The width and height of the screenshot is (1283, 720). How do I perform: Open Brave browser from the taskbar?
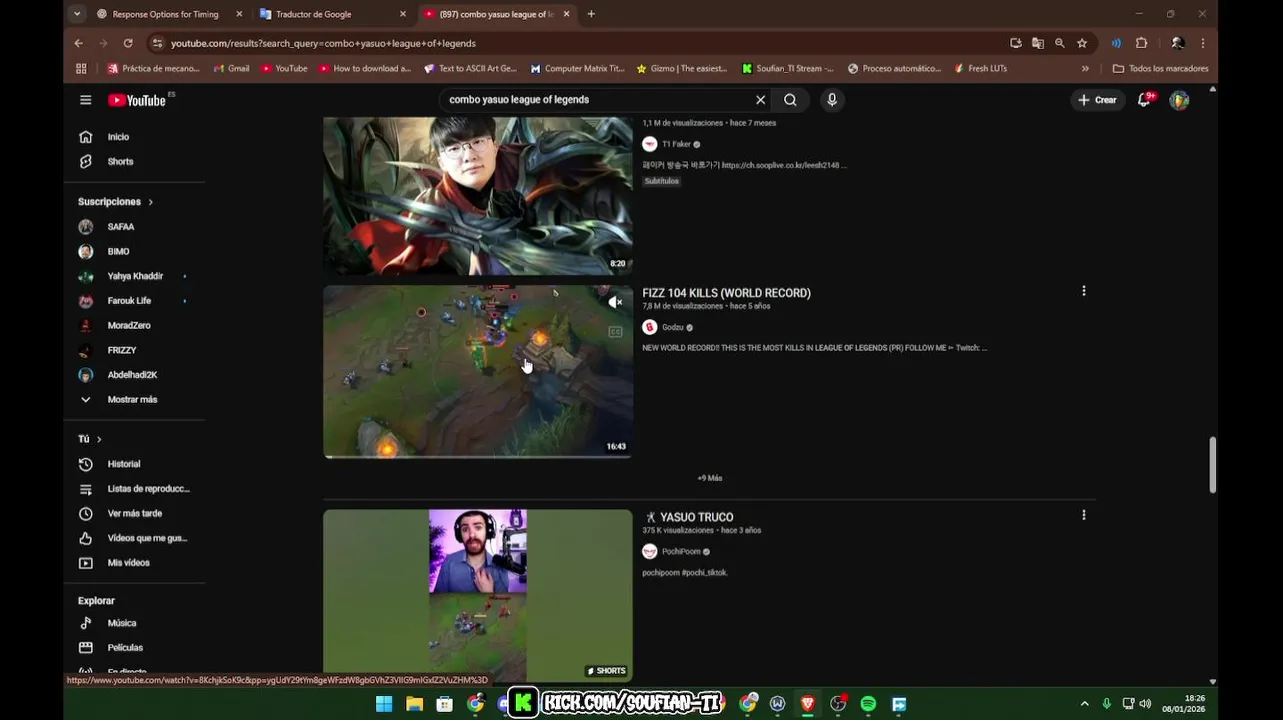click(x=807, y=704)
